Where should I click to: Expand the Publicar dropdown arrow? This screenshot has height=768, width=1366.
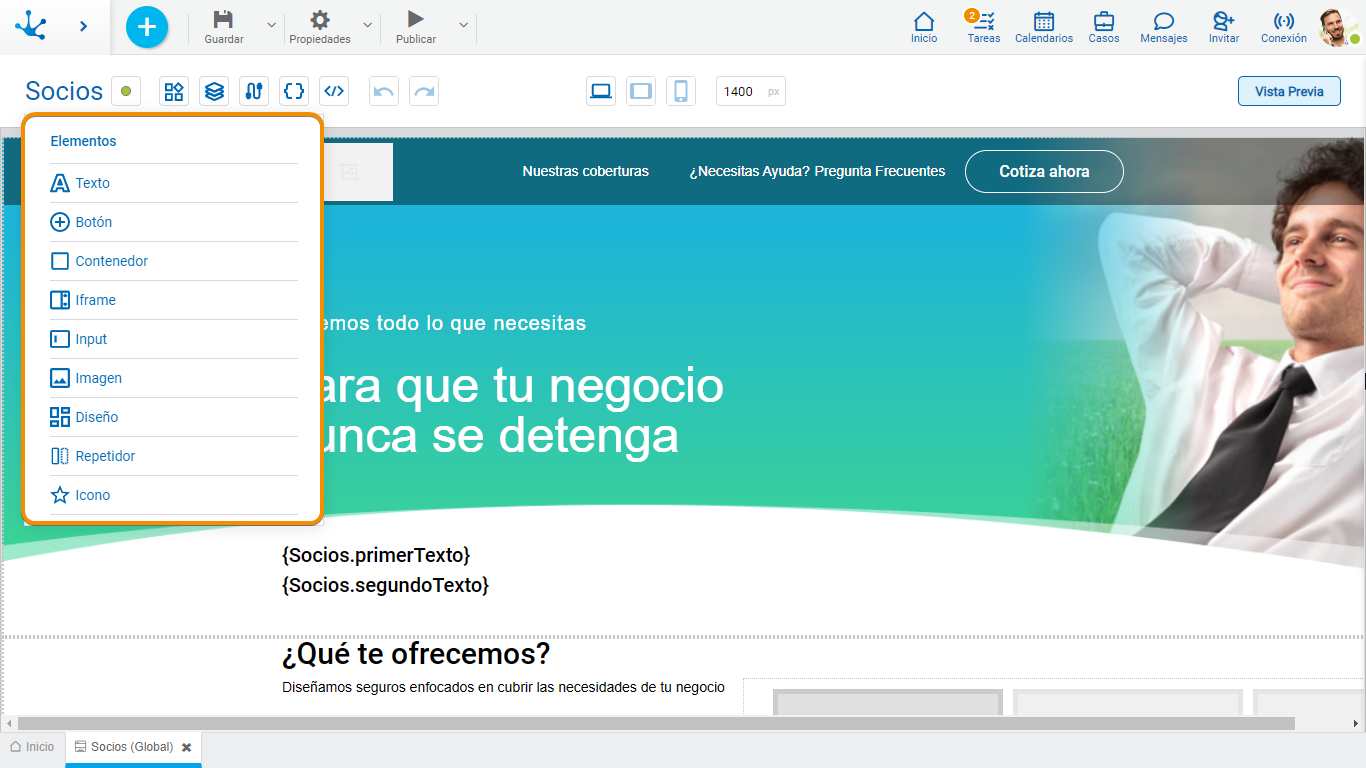(463, 25)
